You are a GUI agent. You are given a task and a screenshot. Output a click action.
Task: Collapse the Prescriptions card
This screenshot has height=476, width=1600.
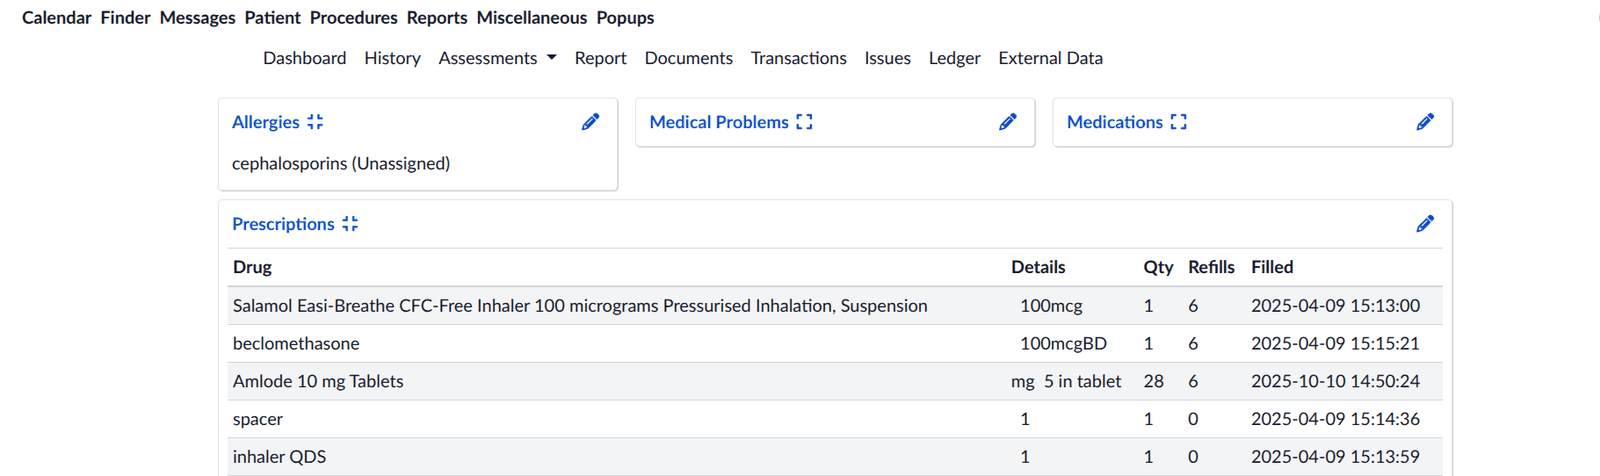(350, 224)
